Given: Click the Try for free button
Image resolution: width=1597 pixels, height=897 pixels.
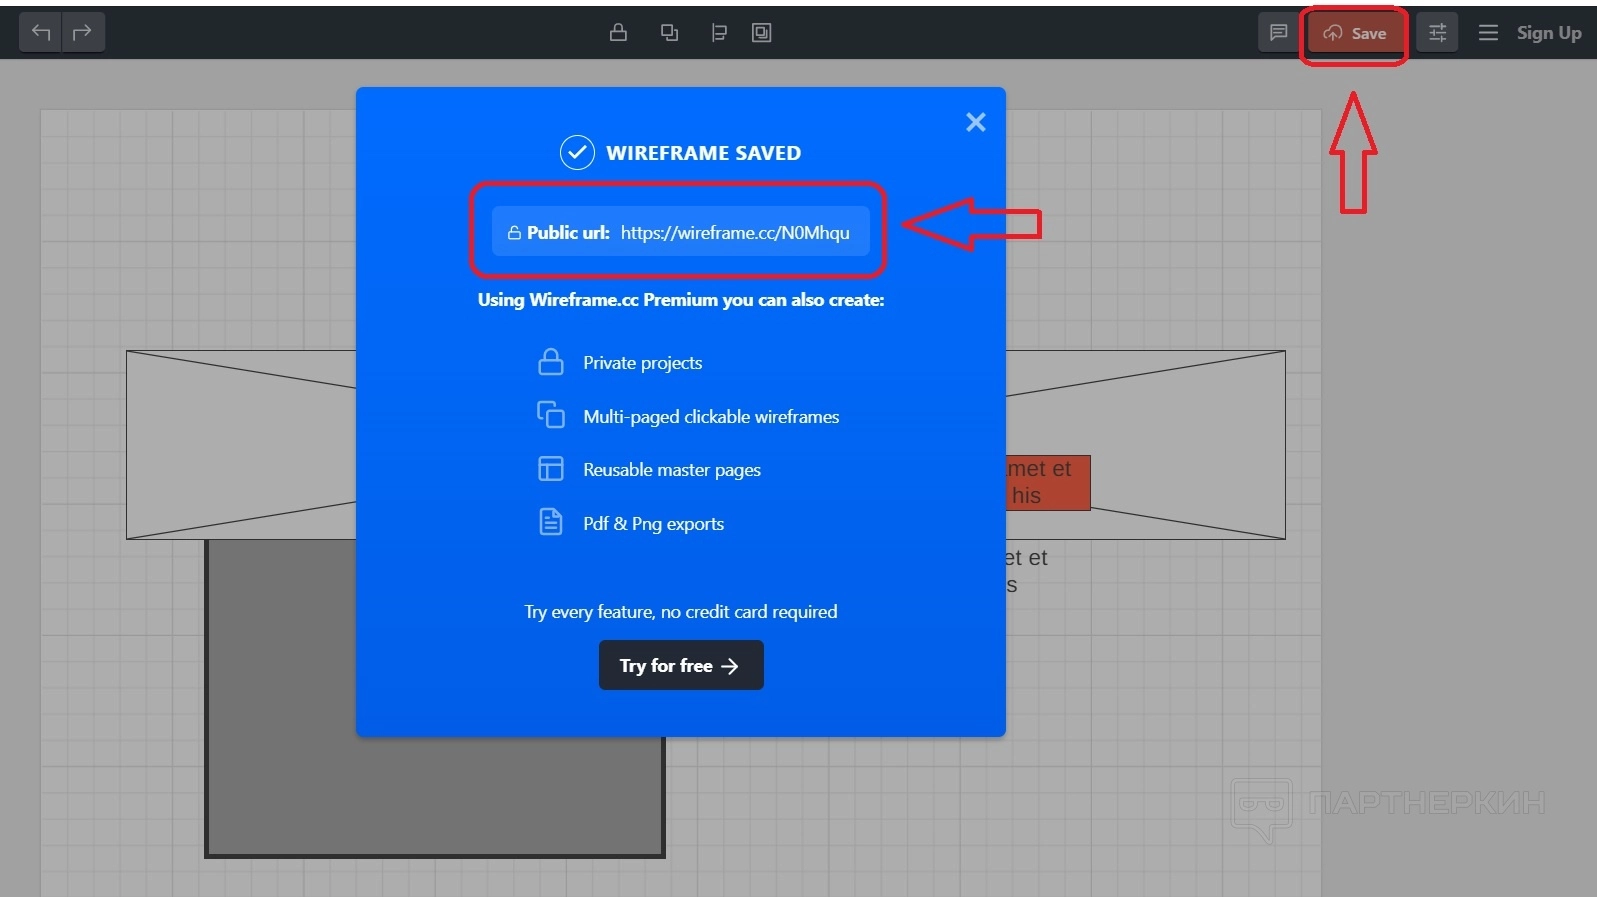Looking at the screenshot, I should [x=681, y=665].
